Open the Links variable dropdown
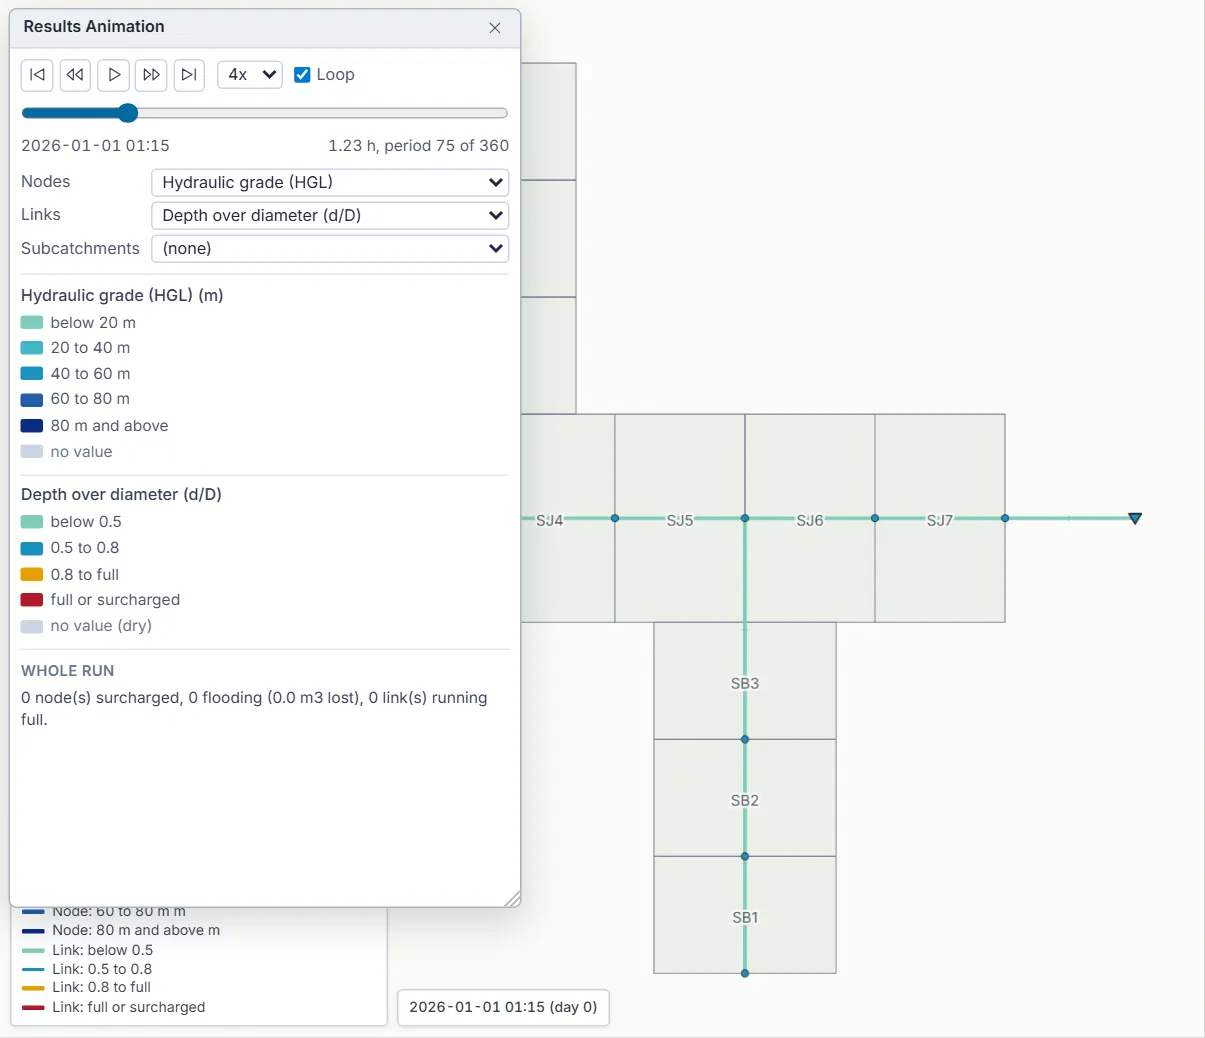This screenshot has width=1205, height=1038. pyautogui.click(x=330, y=215)
